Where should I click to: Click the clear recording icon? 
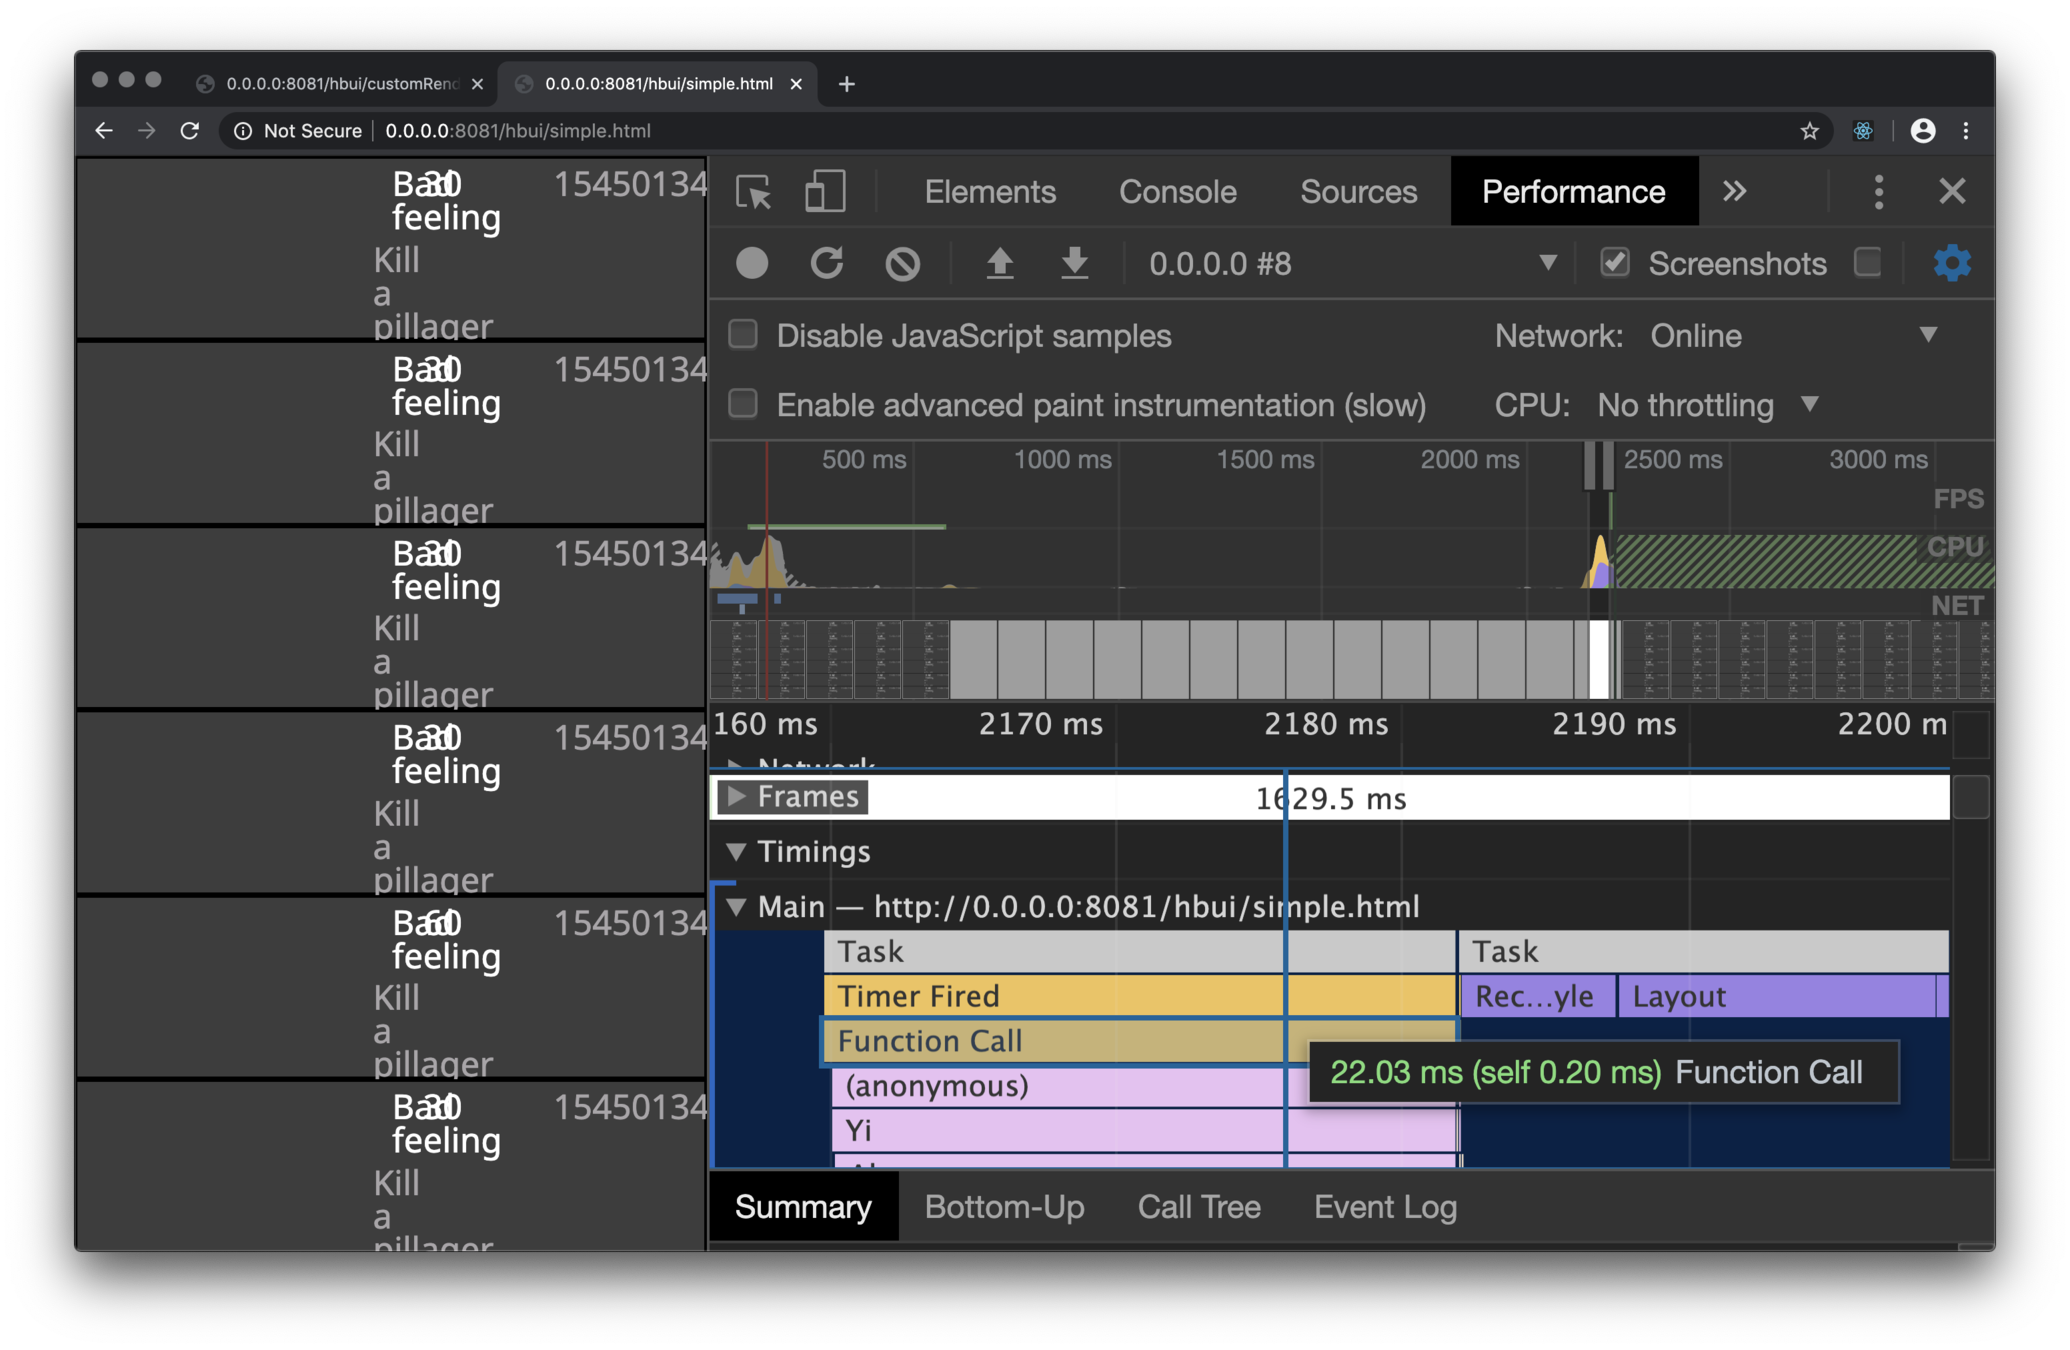point(902,264)
